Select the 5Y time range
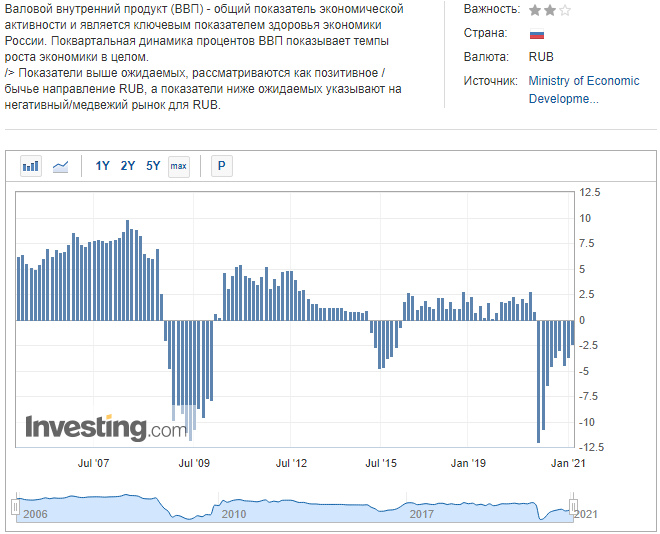660x534 pixels. tap(153, 166)
